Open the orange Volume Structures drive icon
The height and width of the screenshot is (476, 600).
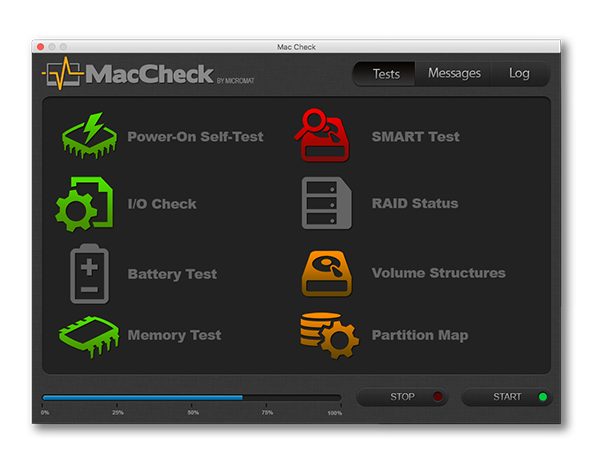pos(326,273)
